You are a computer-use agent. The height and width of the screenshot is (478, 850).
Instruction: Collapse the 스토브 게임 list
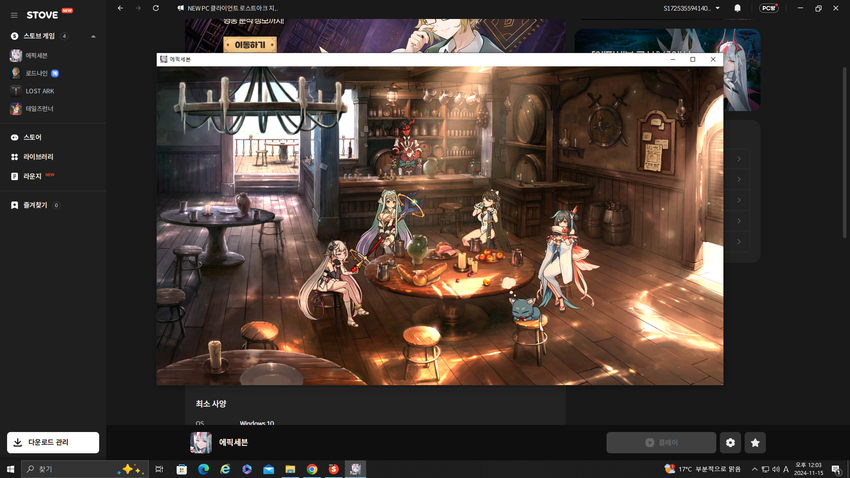[x=93, y=36]
